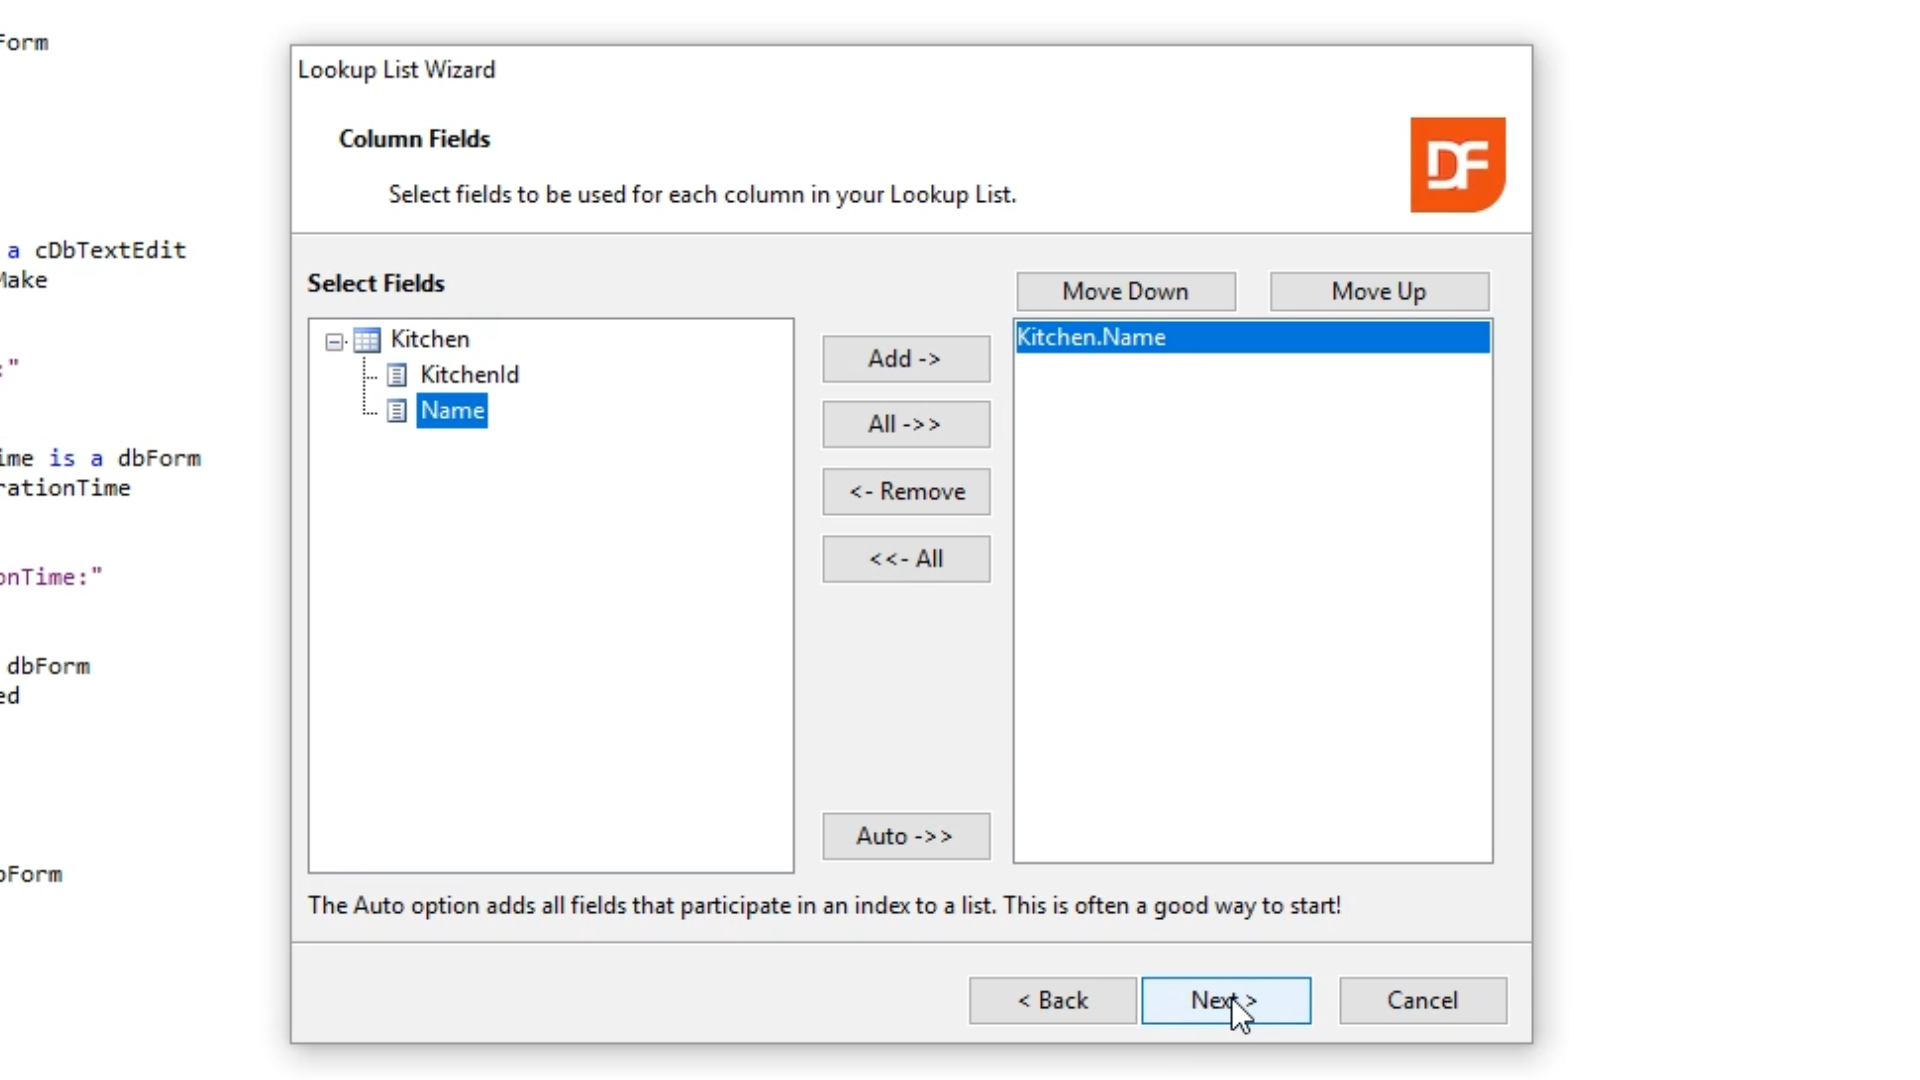Click the Move Up button
This screenshot has width=1920, height=1080.
pyautogui.click(x=1378, y=292)
